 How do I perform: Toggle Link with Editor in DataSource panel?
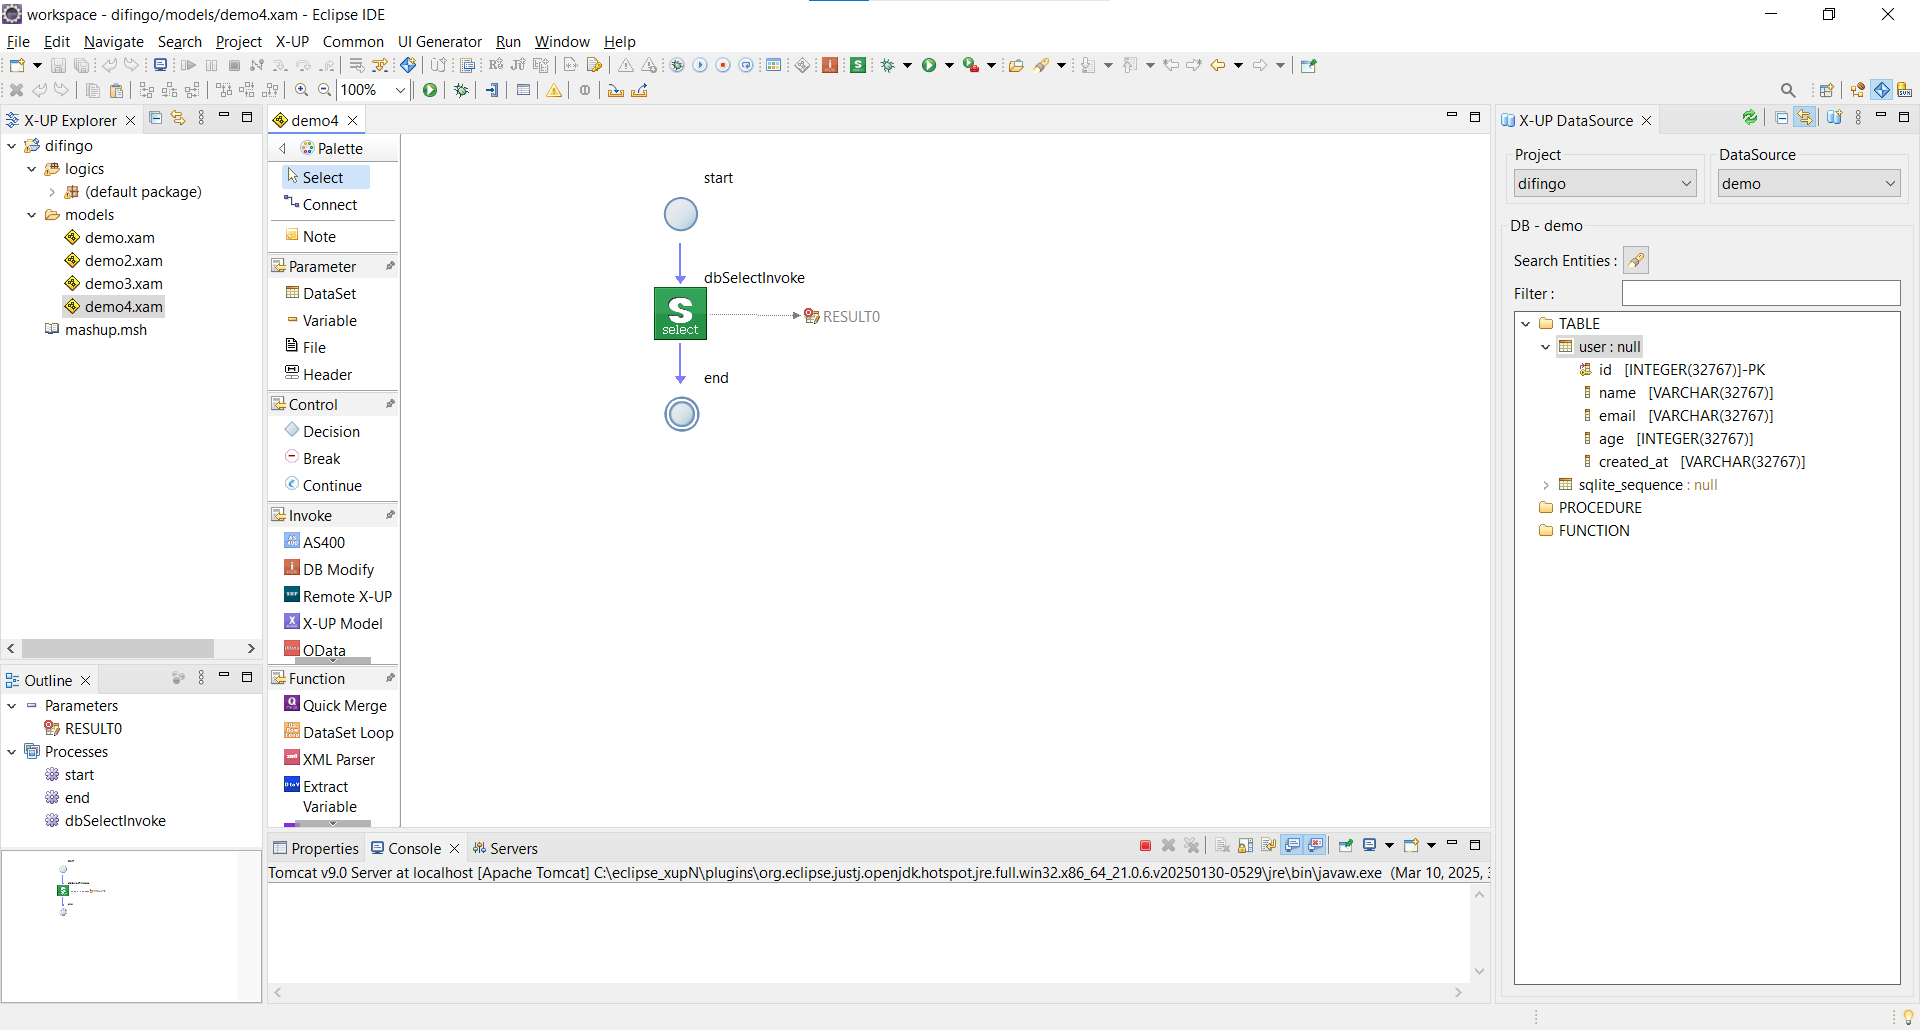coord(1805,118)
